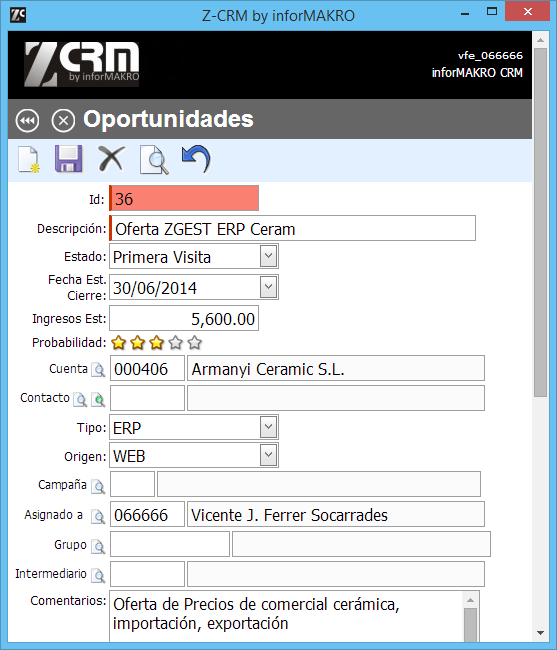Image resolution: width=557 pixels, height=650 pixels.
Task: Click the empty Intermediario name field
Action: point(336,574)
